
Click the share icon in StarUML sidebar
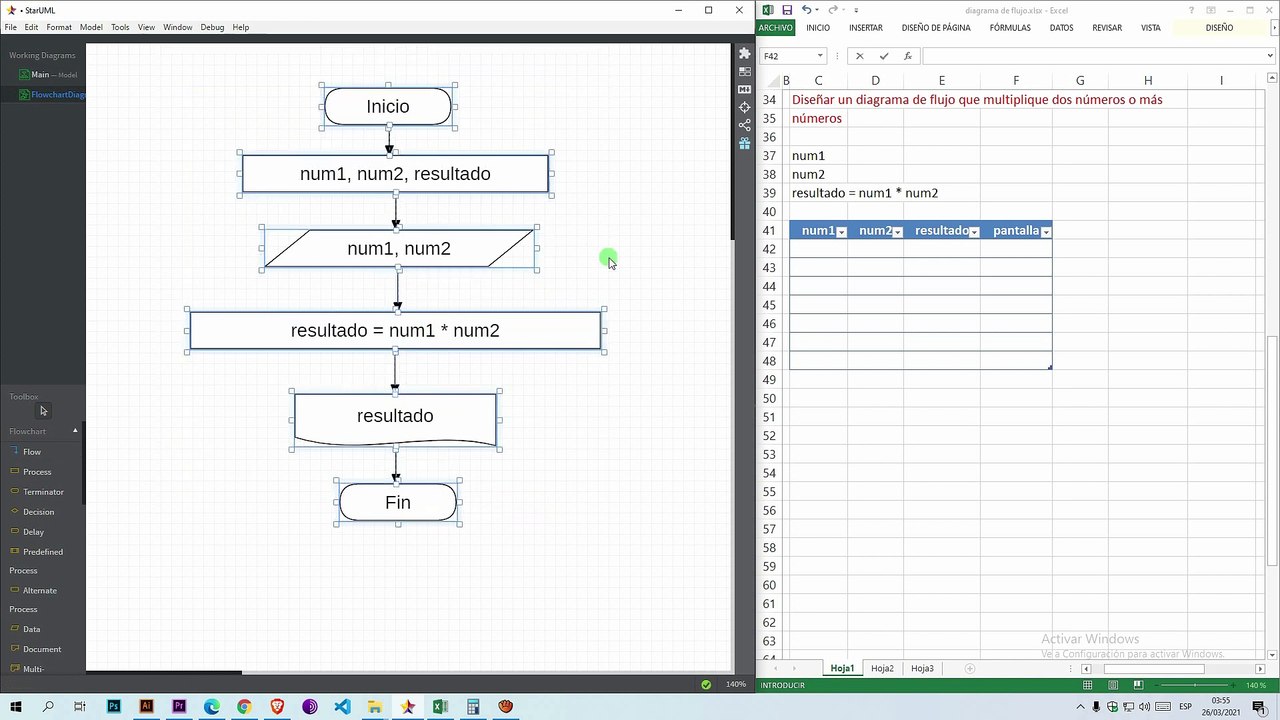744,125
